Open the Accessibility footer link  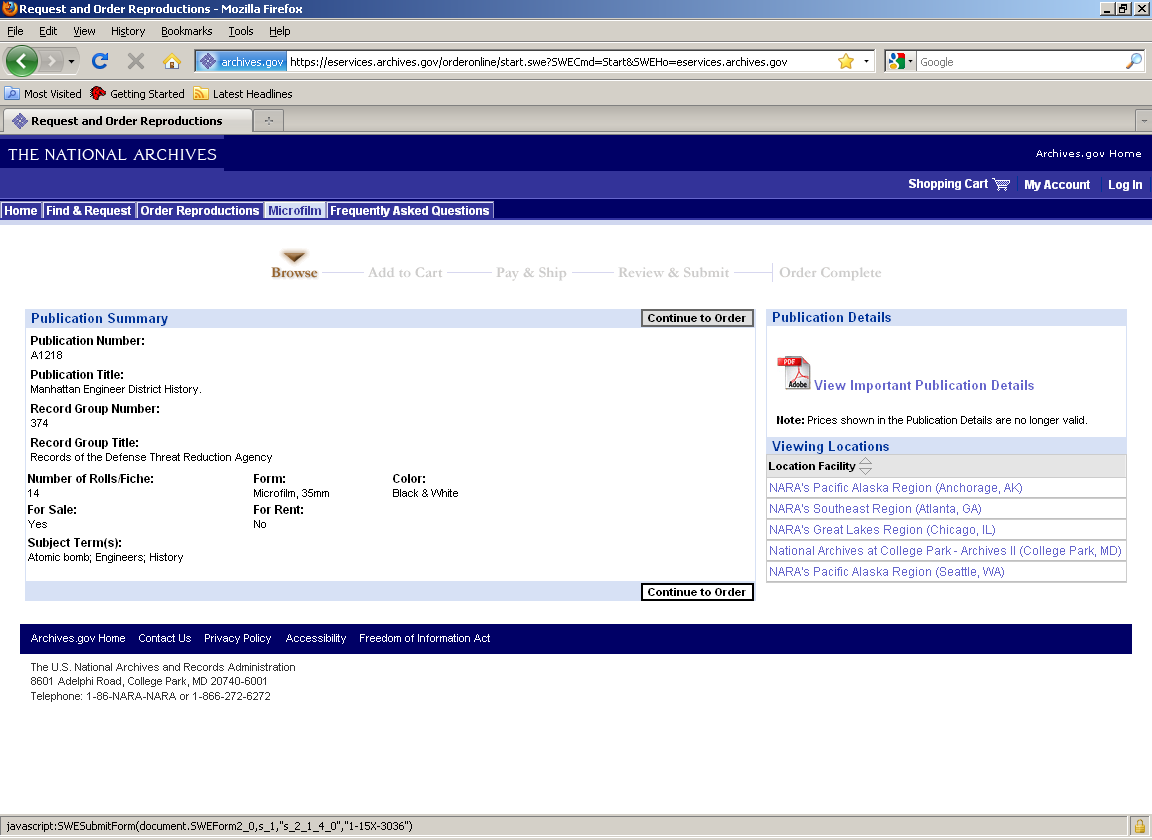(x=315, y=638)
